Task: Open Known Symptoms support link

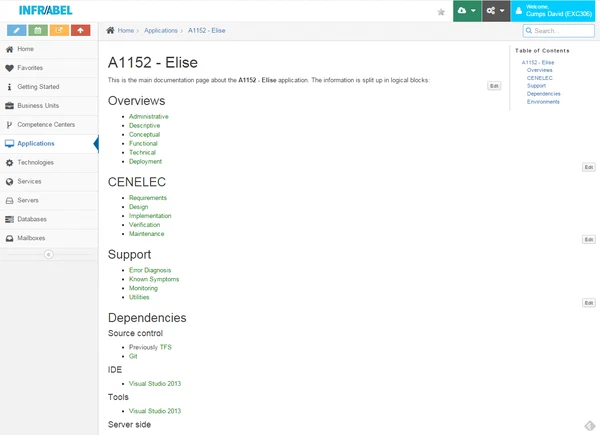Action: point(154,279)
